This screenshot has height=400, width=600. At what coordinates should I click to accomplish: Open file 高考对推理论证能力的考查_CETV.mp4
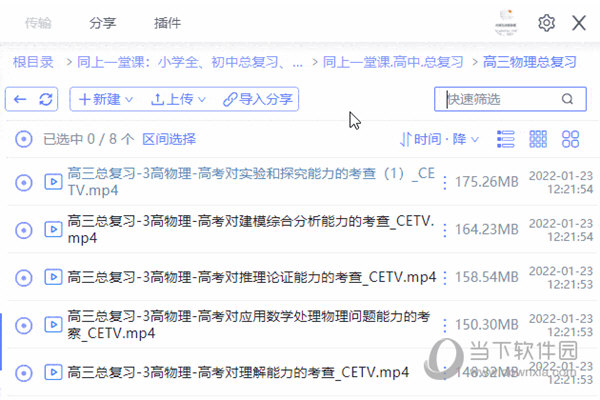pyautogui.click(x=252, y=277)
